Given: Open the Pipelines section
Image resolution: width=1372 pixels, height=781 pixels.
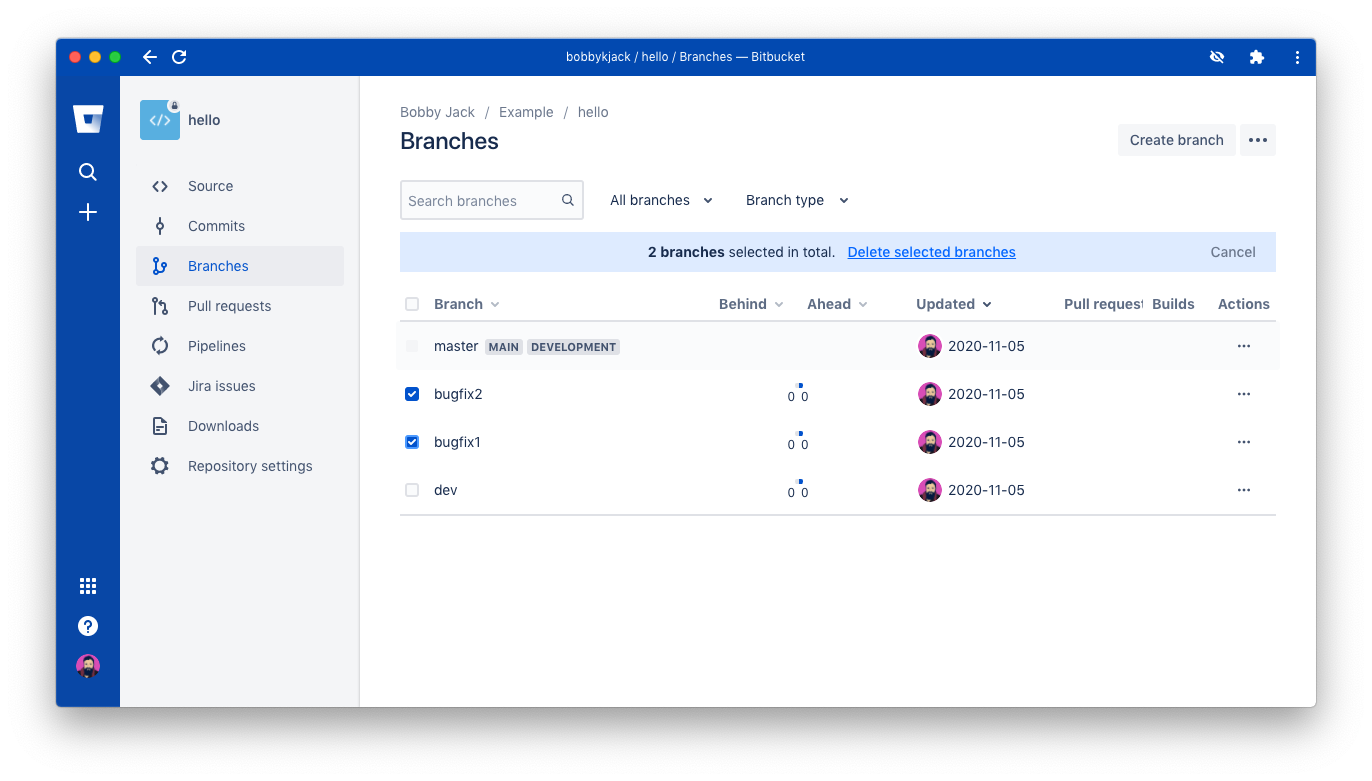Looking at the screenshot, I should point(217,345).
